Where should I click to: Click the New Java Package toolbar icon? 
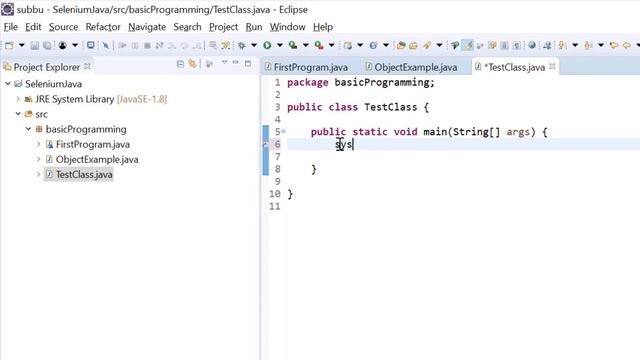click(x=347, y=45)
